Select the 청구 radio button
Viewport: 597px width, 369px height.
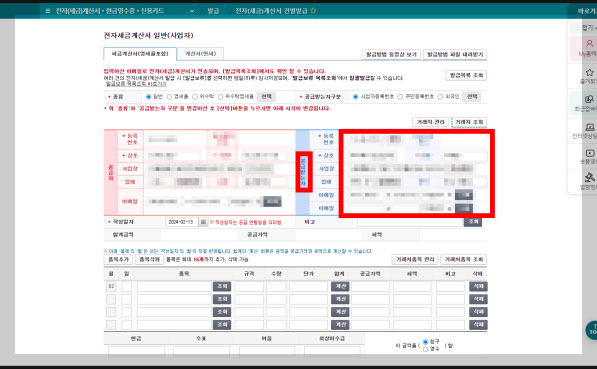(x=426, y=342)
